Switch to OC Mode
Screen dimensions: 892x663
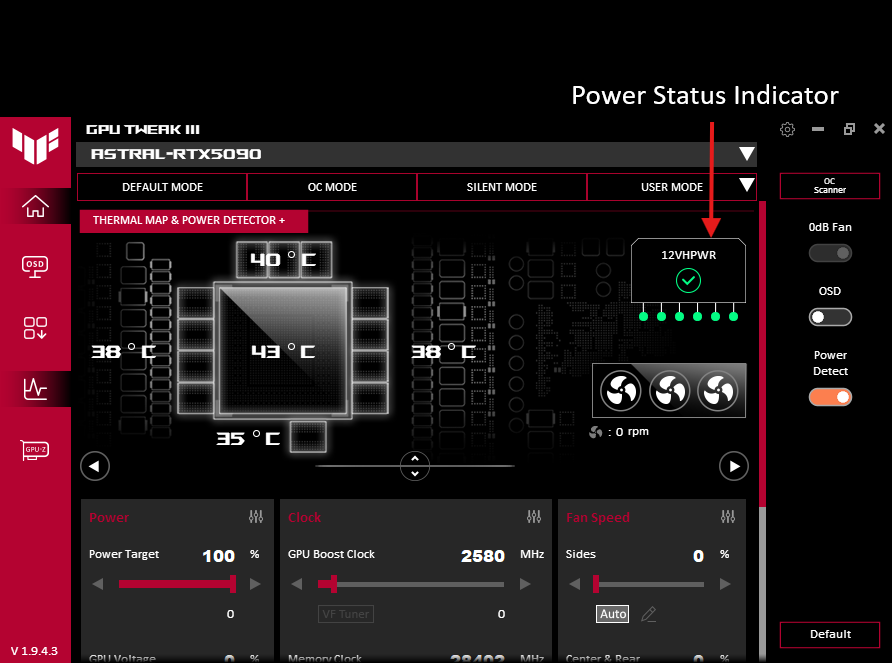332,187
